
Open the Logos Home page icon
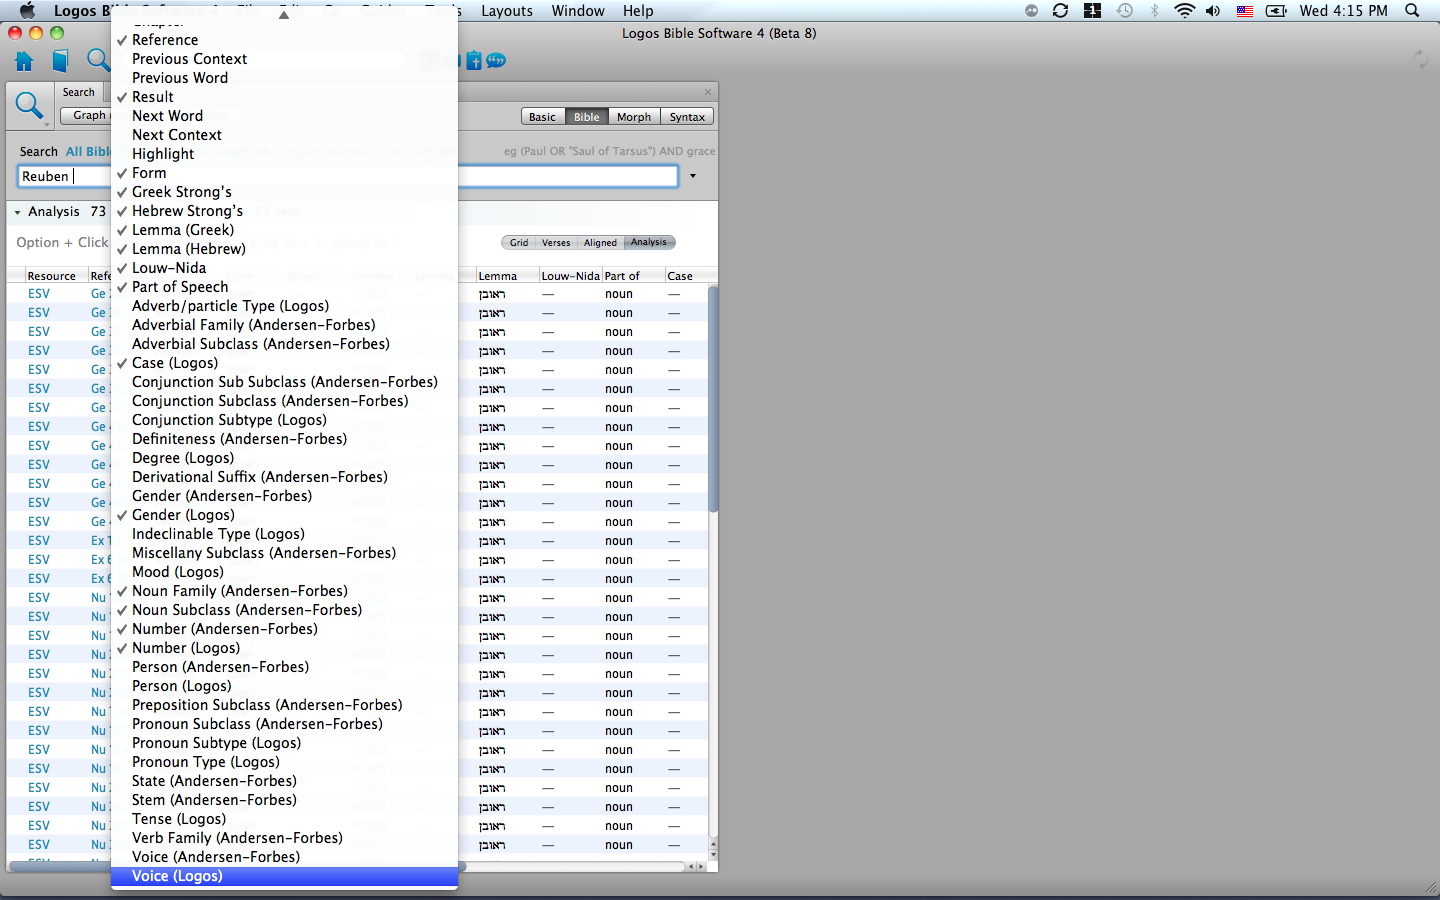(x=24, y=61)
